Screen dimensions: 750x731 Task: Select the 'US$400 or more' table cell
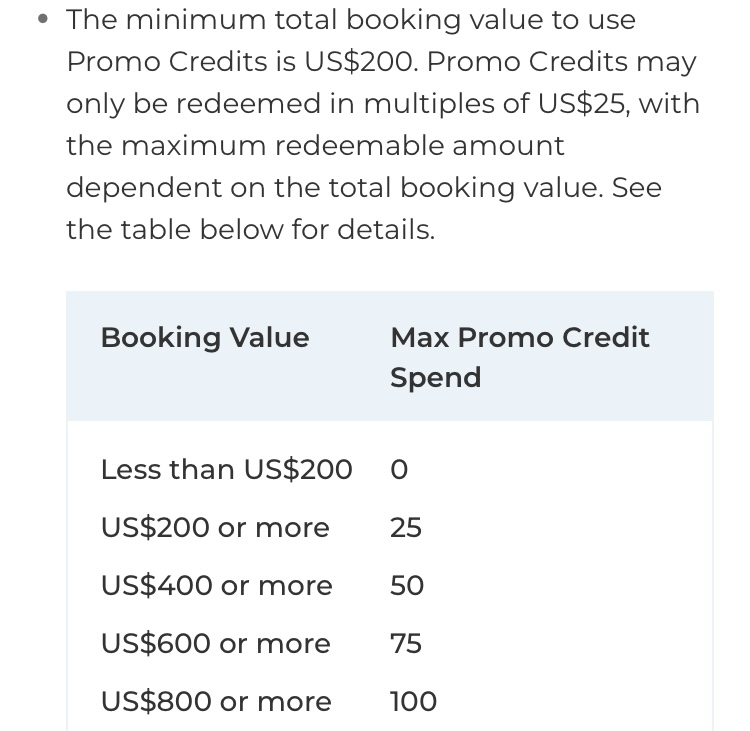217,586
